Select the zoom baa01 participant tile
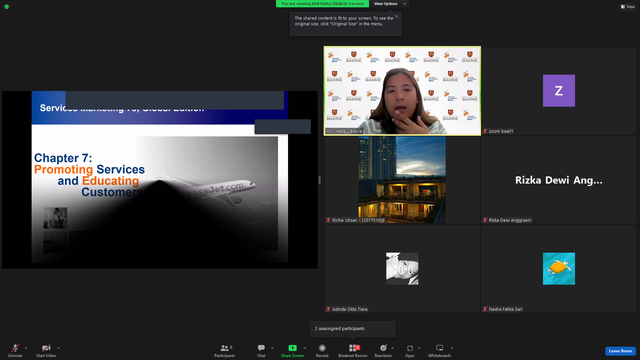This screenshot has height=360, width=640. [559, 91]
